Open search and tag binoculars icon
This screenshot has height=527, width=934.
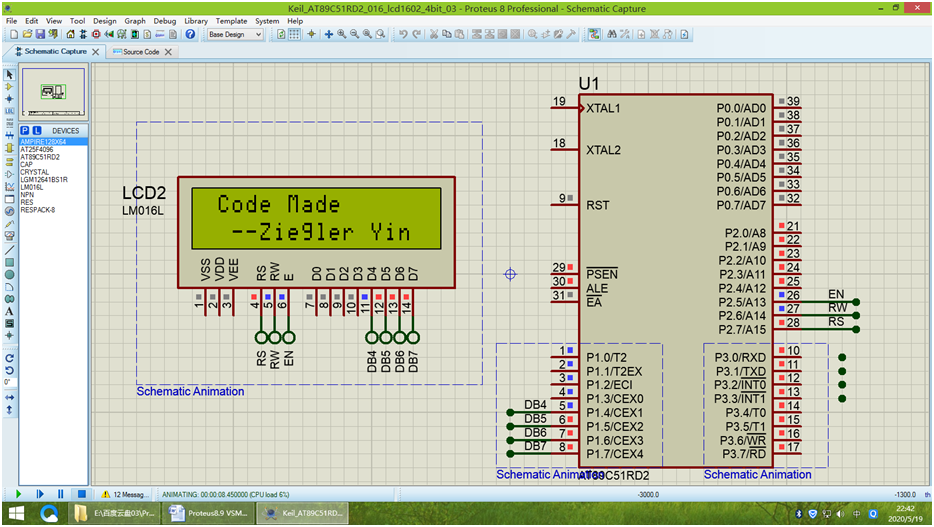pyautogui.click(x=612, y=35)
